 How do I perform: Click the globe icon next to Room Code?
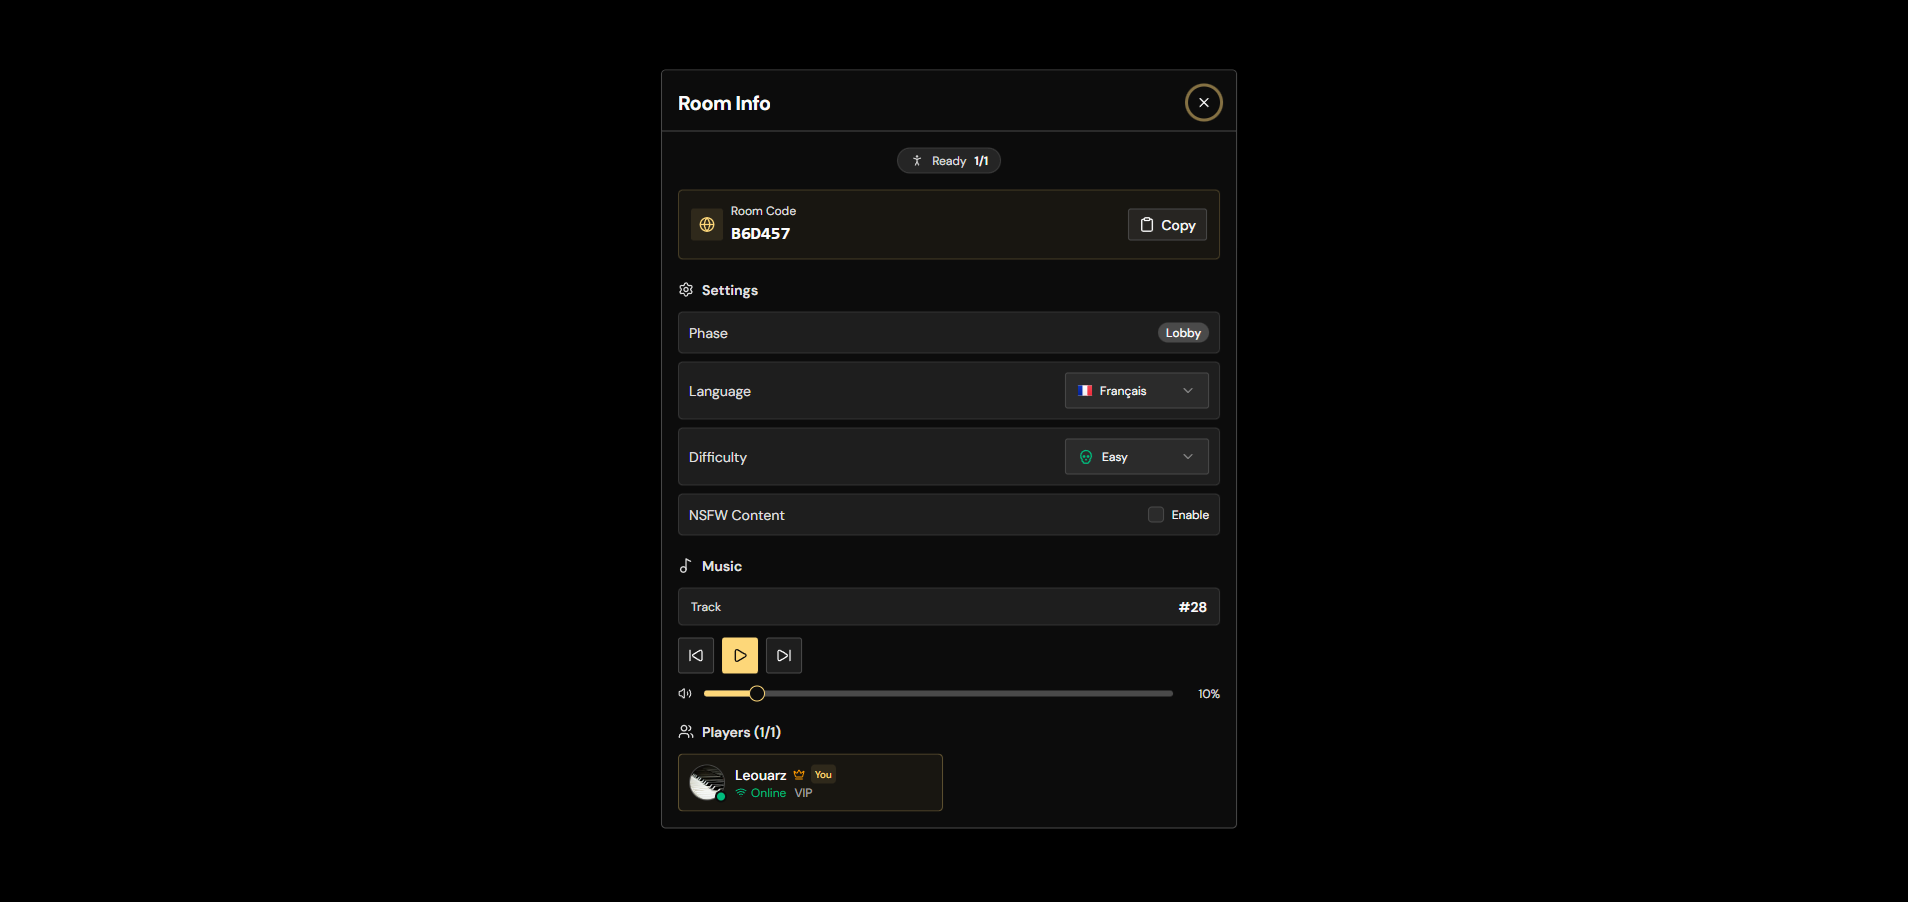pyautogui.click(x=706, y=224)
